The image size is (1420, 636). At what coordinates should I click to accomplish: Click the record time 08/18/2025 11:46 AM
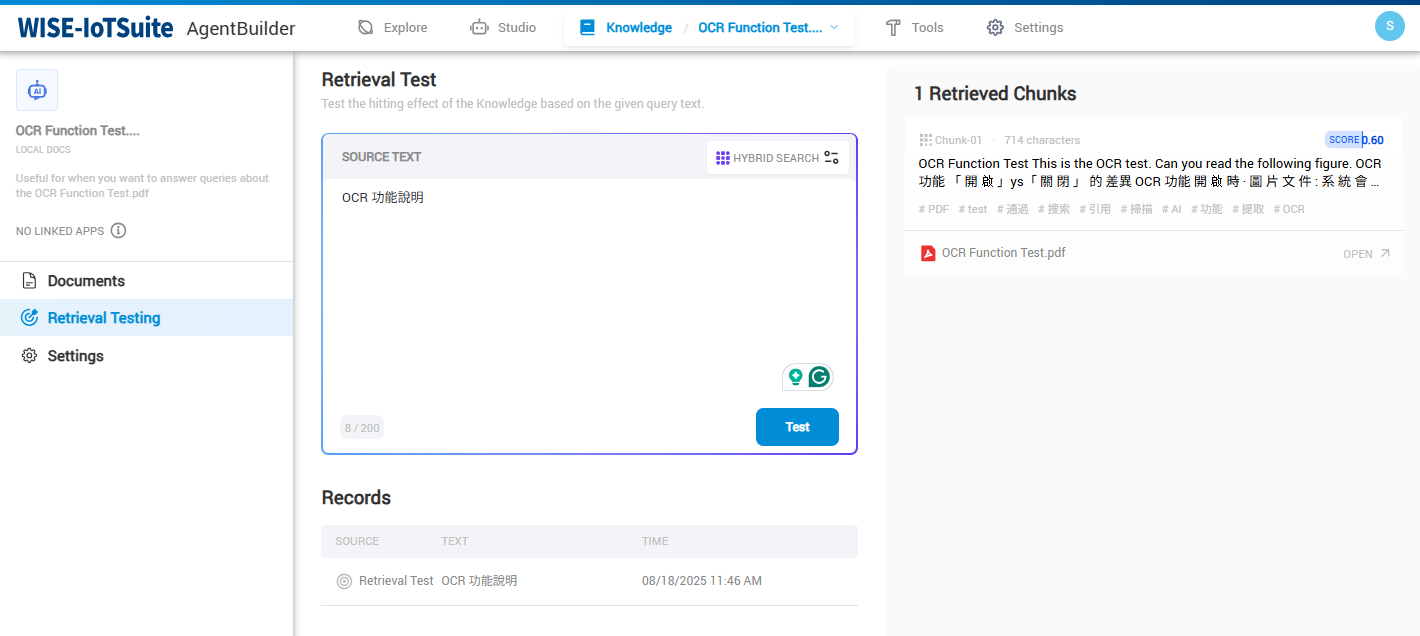click(702, 581)
